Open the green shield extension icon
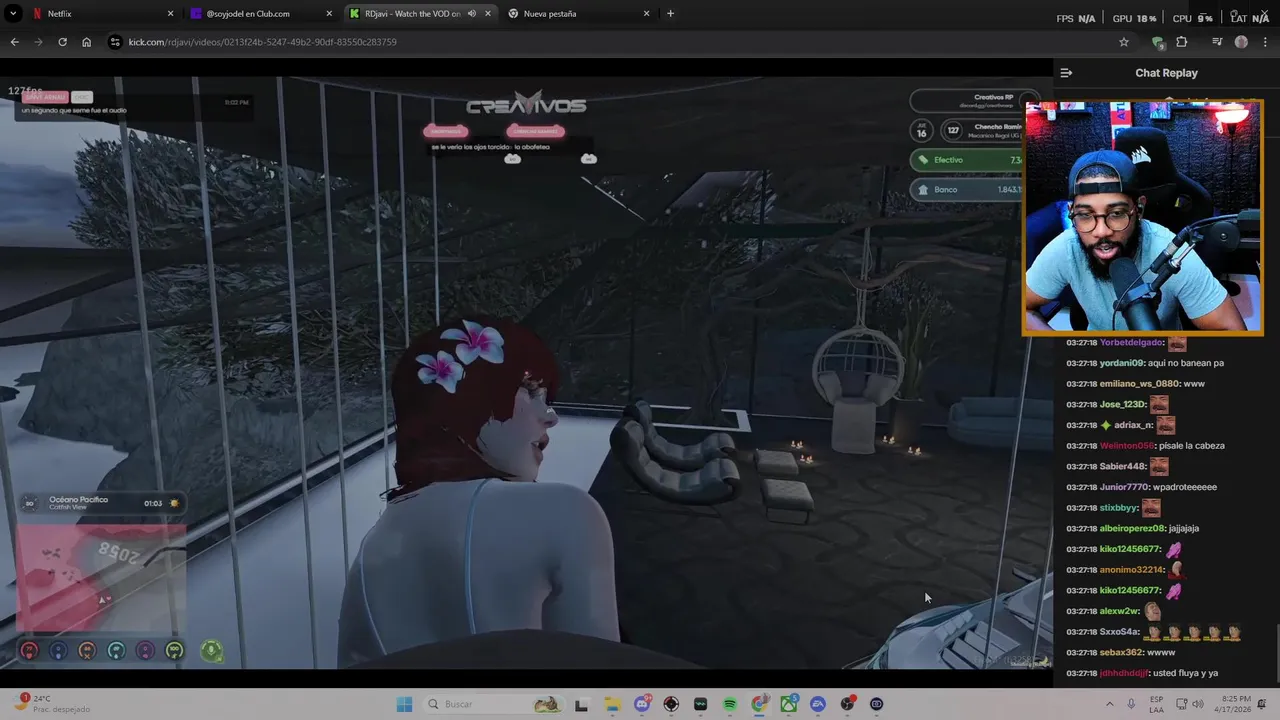 (x=1157, y=42)
